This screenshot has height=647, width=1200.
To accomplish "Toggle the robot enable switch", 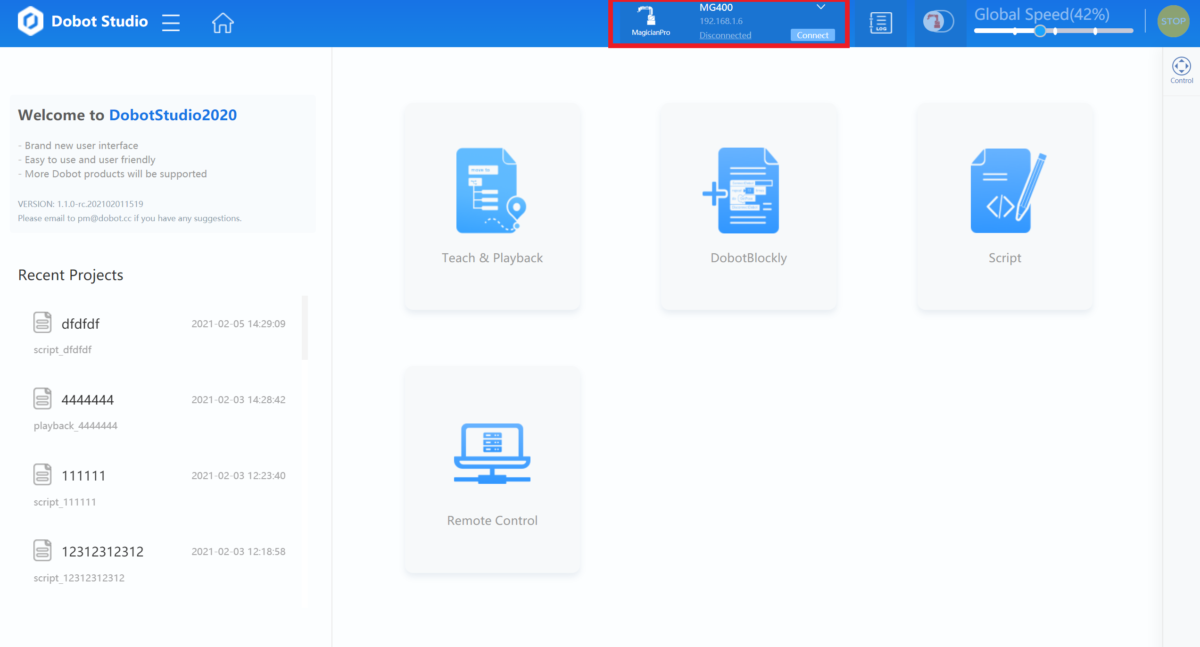I will (x=937, y=23).
